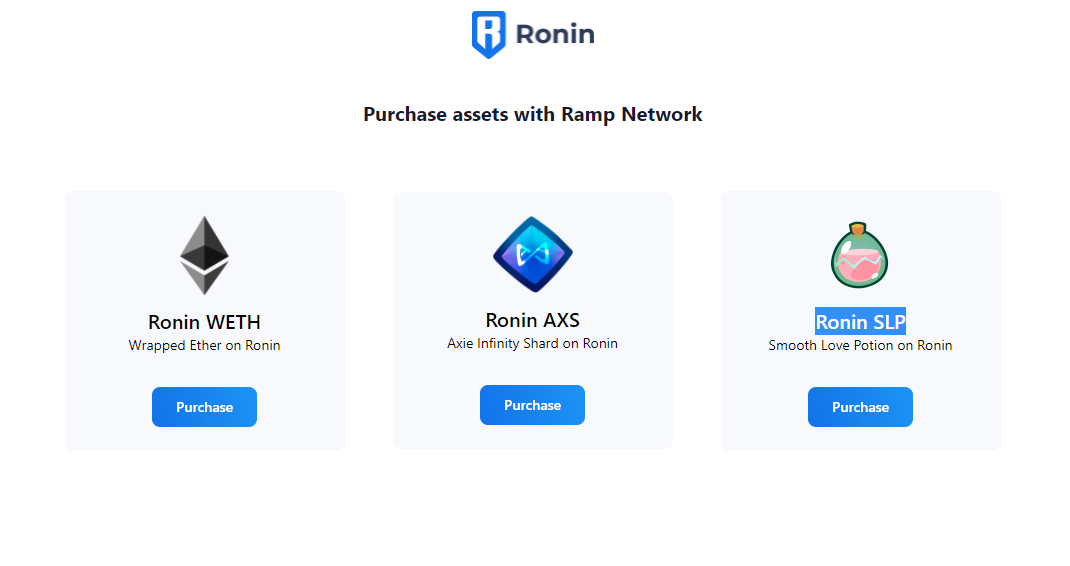Click the 'Ronin WETH' title text
The height and width of the screenshot is (566, 1070).
[x=204, y=322]
